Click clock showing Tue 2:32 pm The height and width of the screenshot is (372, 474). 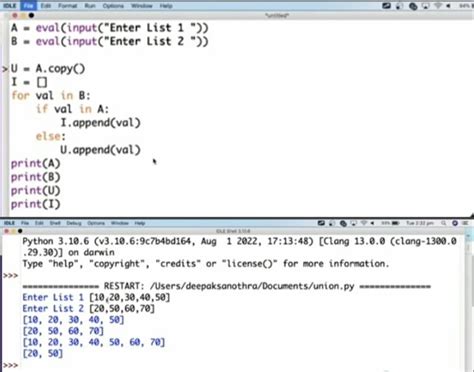[x=419, y=223]
